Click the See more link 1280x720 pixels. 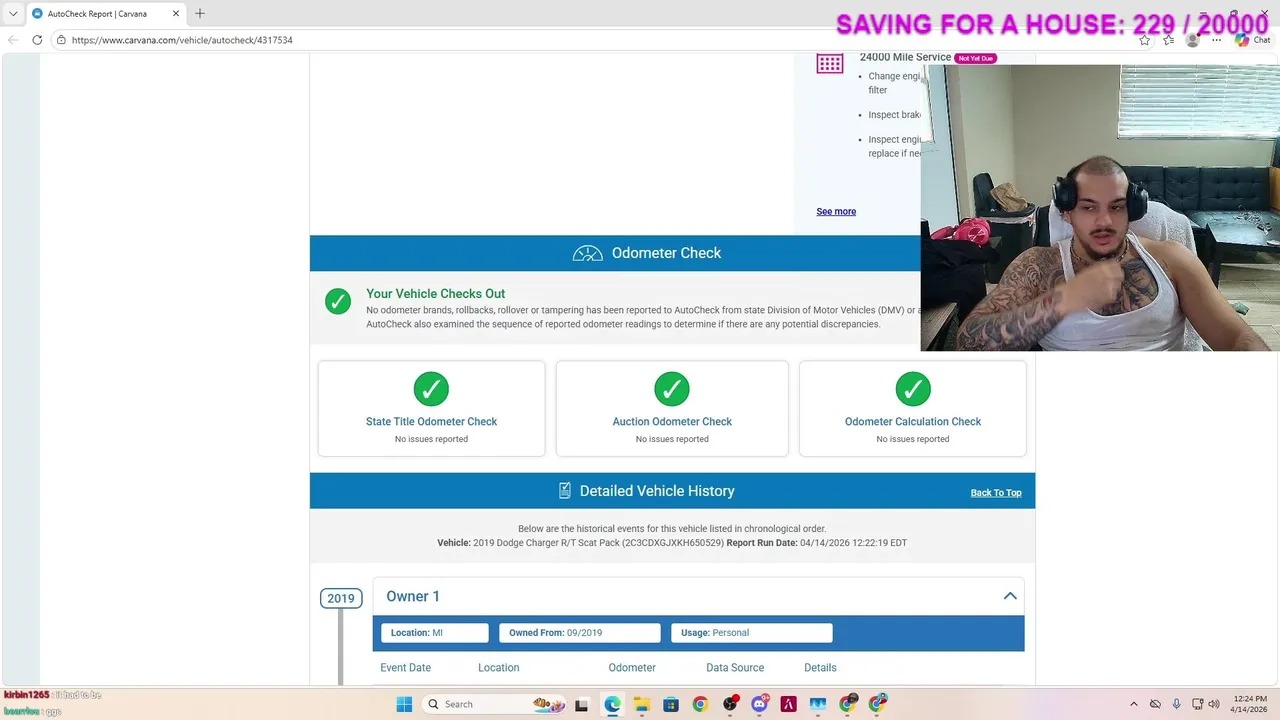[x=836, y=211]
